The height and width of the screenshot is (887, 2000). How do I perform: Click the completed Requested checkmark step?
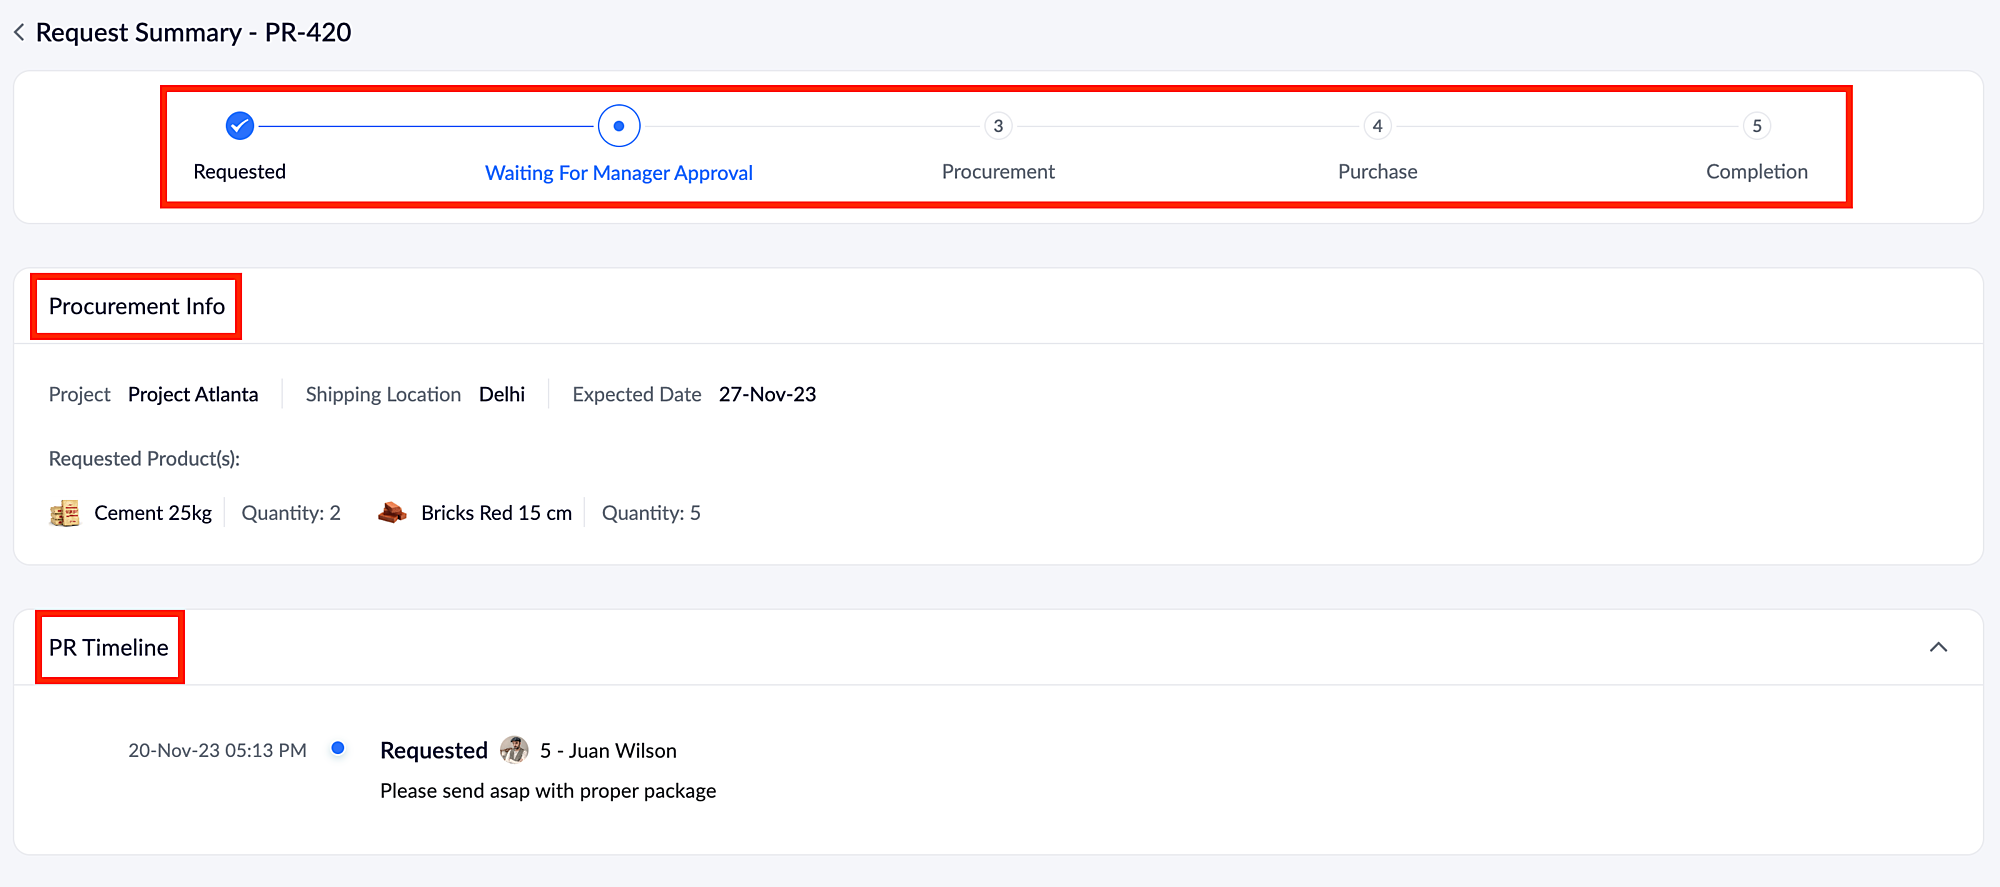[240, 126]
